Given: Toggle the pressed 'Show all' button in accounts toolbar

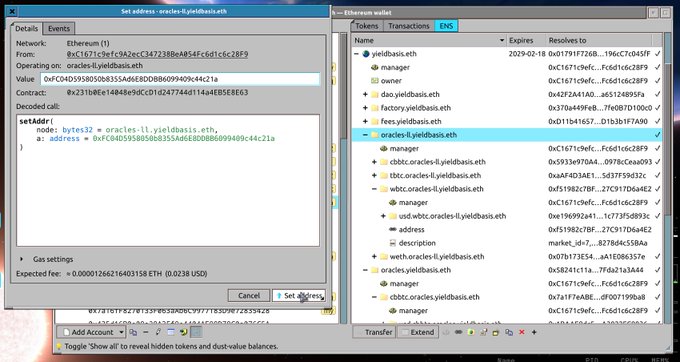Looking at the screenshot, I should tap(196, 332).
